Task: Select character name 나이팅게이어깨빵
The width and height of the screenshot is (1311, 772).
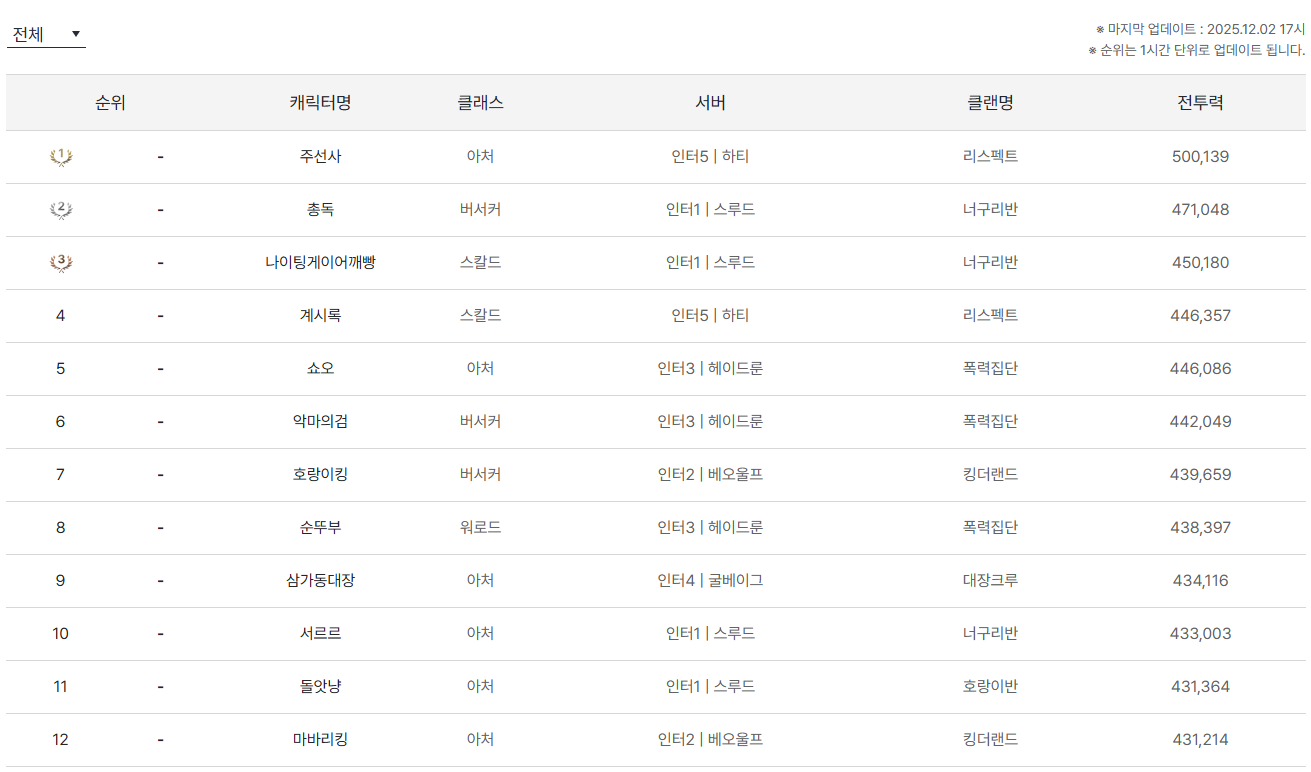Action: [x=320, y=263]
